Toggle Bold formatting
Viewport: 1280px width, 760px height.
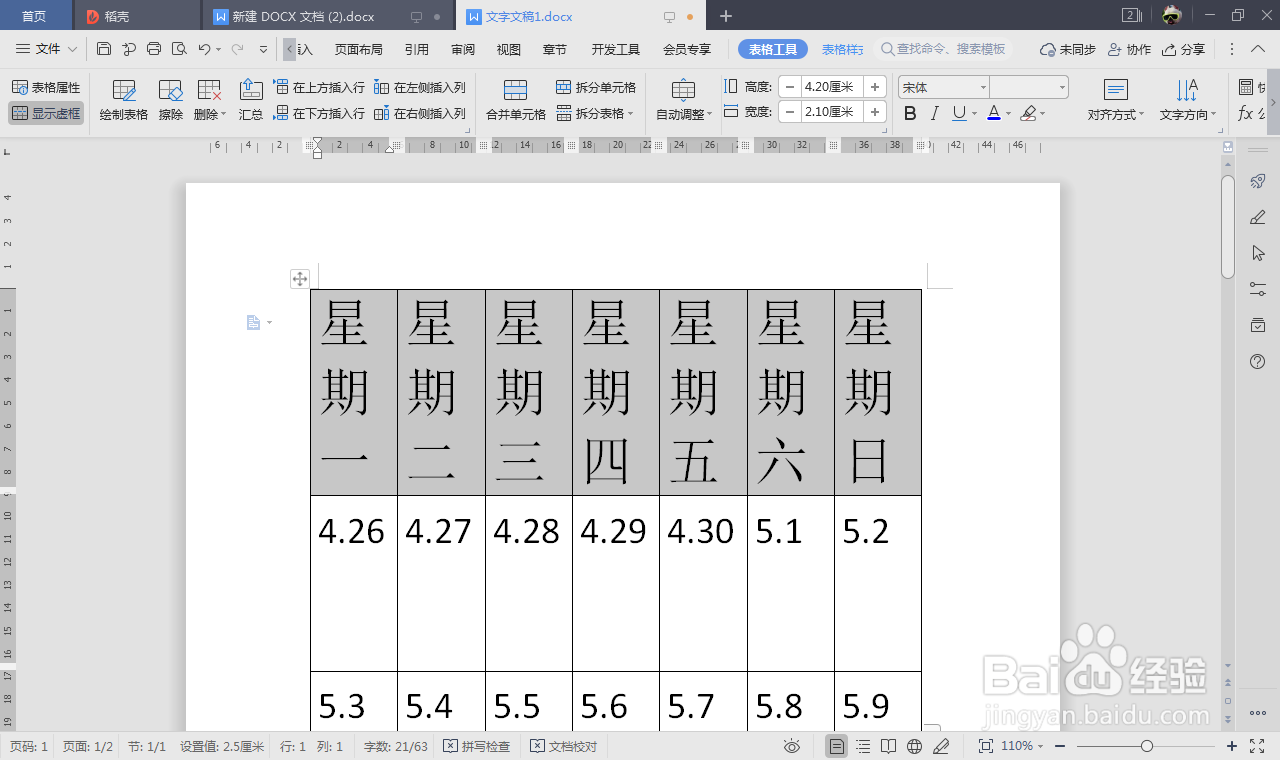pos(910,114)
